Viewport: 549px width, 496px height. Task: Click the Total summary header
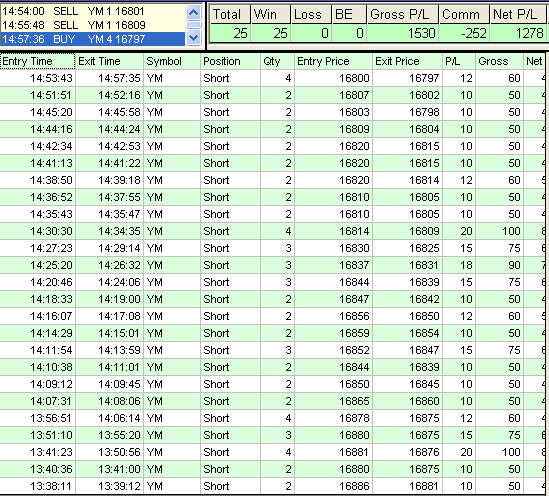230,14
